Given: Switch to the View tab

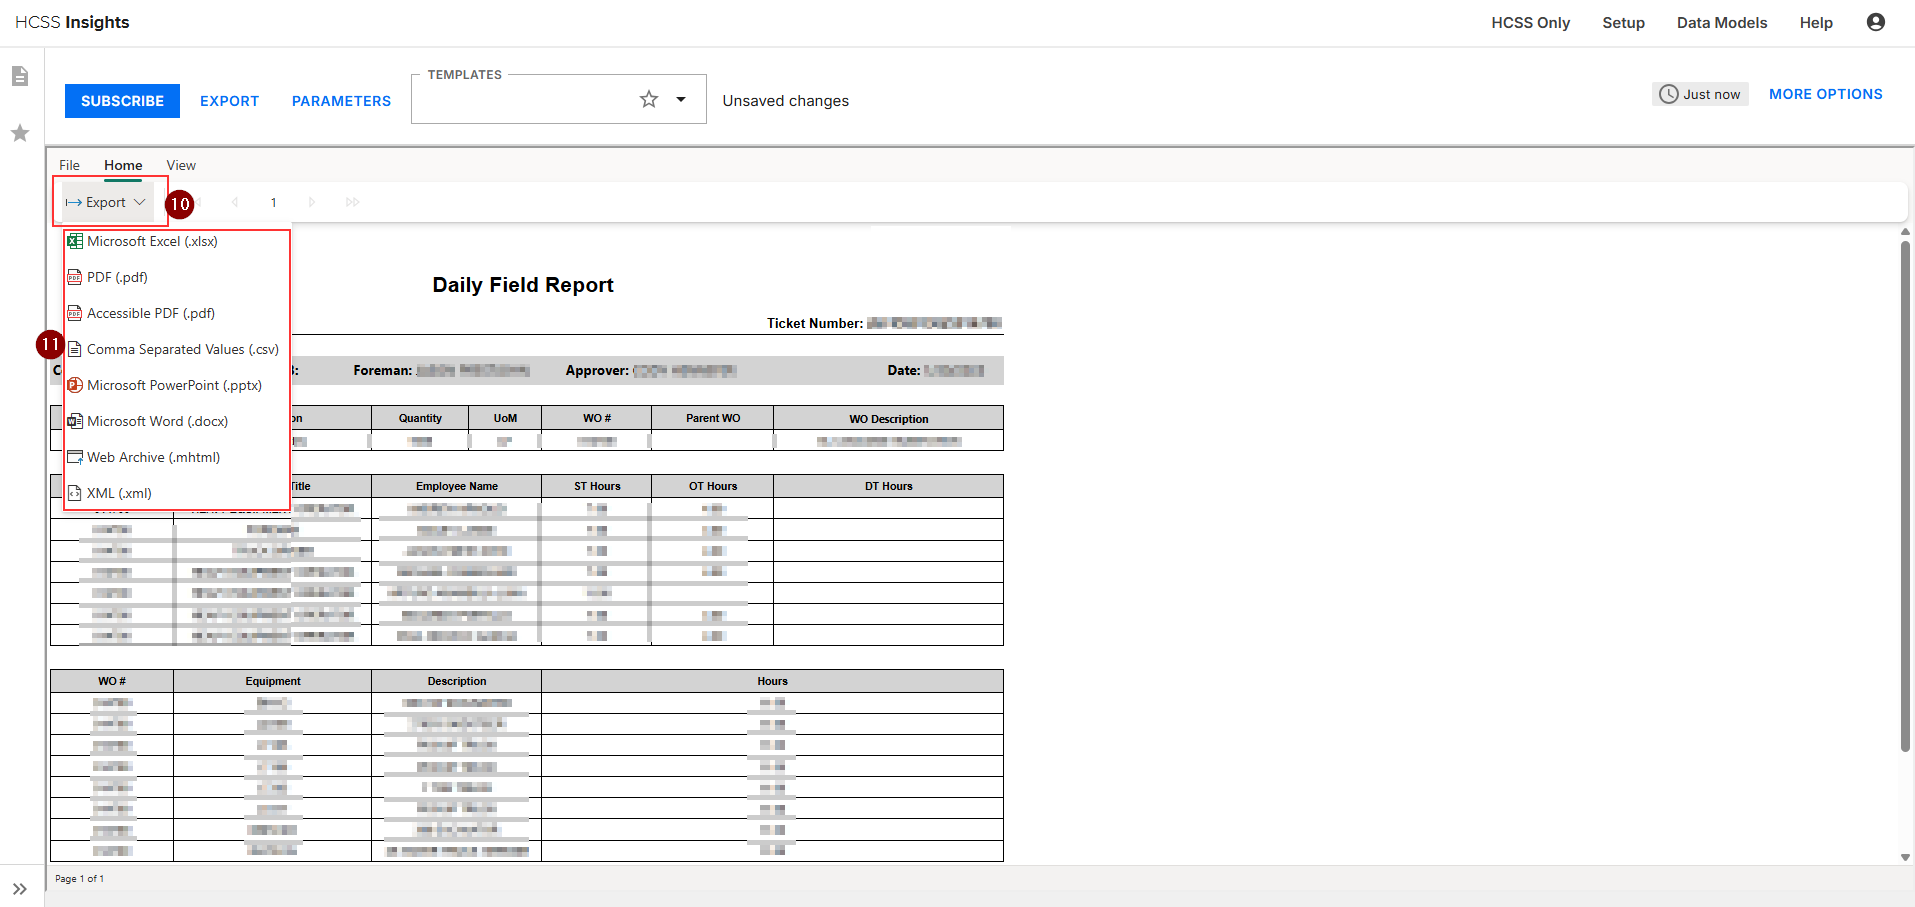Looking at the screenshot, I should click(181, 165).
